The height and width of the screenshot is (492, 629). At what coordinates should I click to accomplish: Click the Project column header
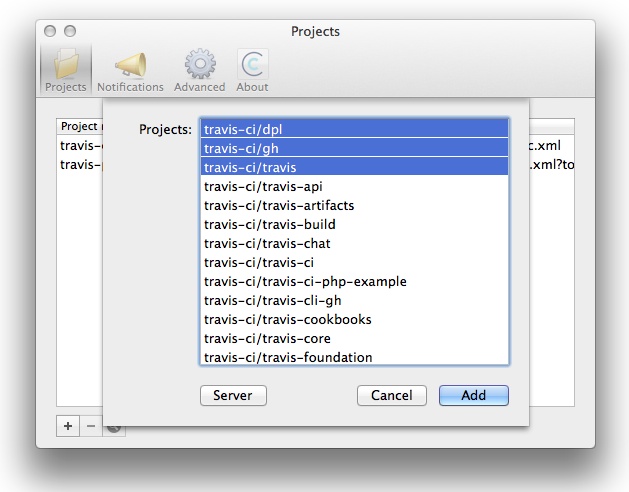[80, 126]
